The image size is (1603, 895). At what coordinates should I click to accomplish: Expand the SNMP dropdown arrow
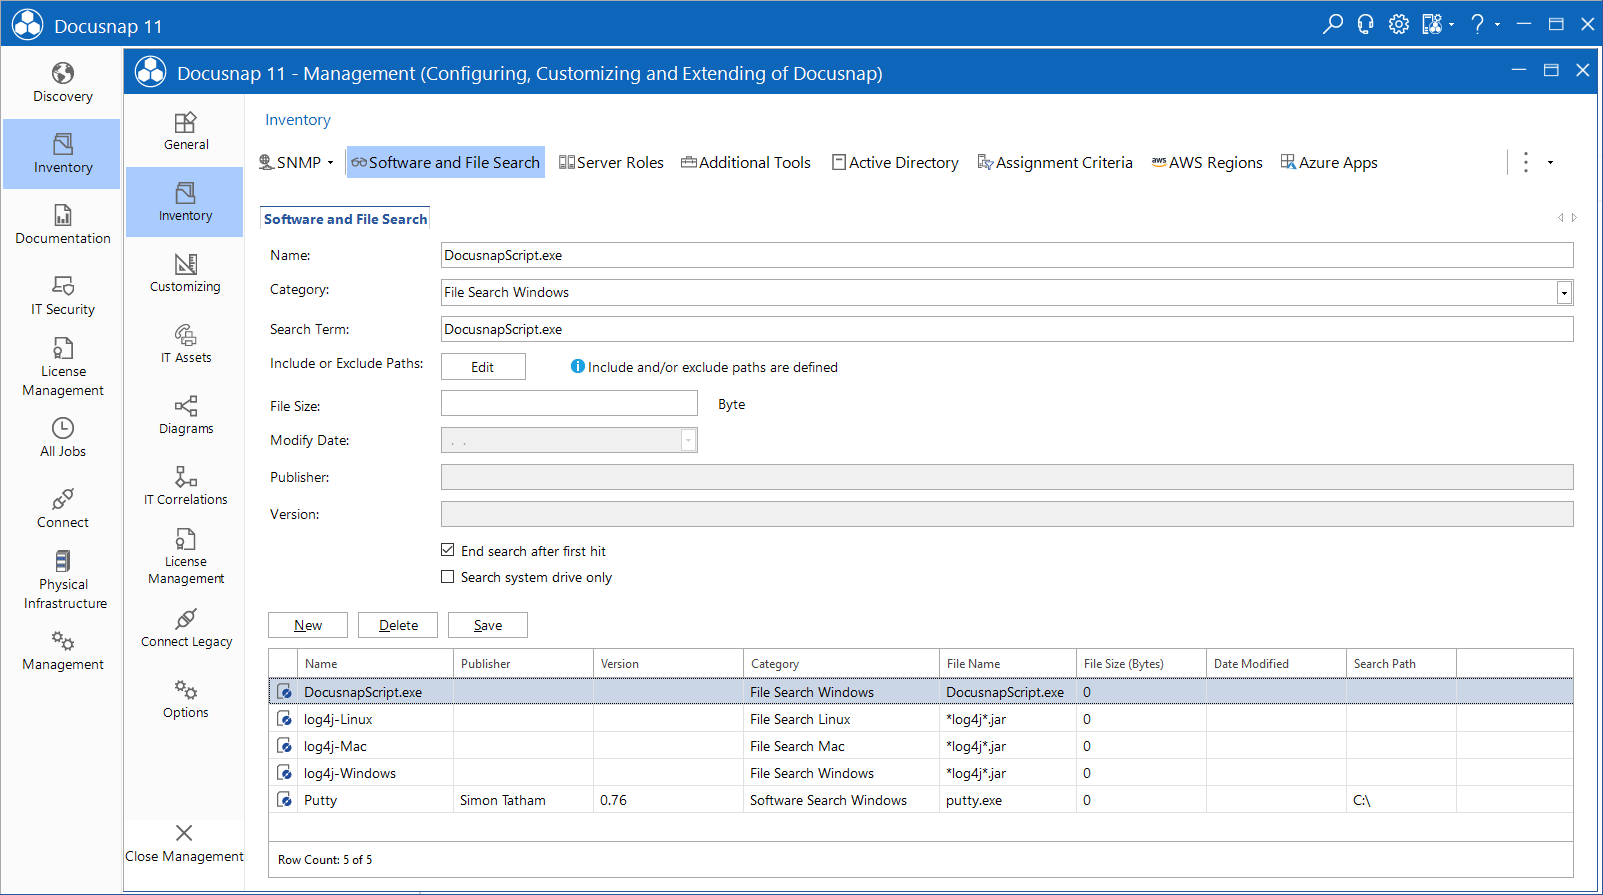pos(330,162)
